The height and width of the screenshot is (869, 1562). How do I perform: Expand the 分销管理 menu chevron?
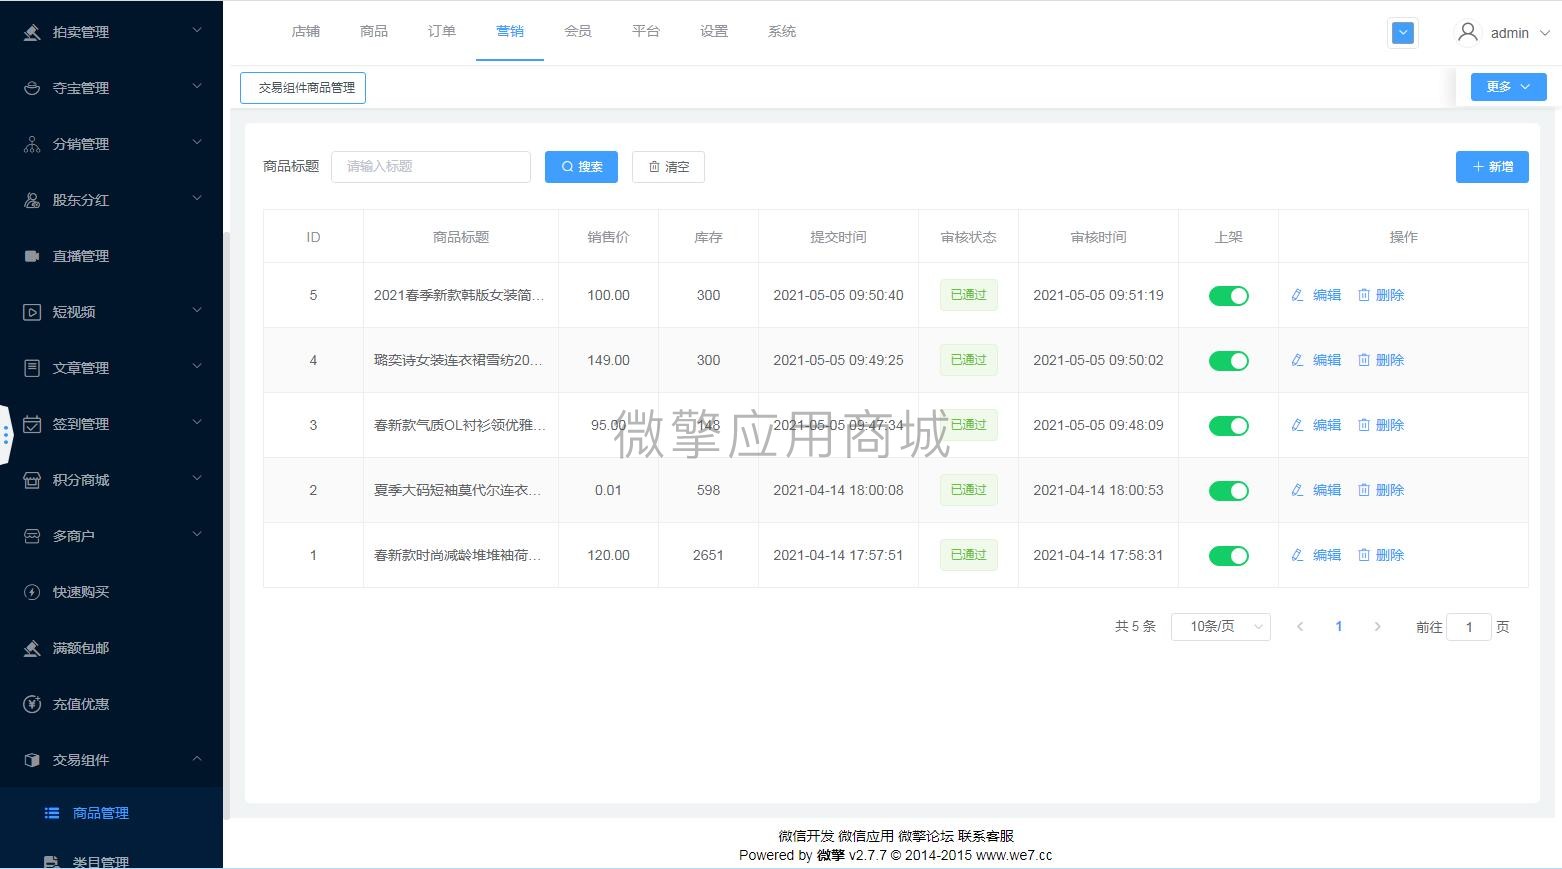click(197, 142)
